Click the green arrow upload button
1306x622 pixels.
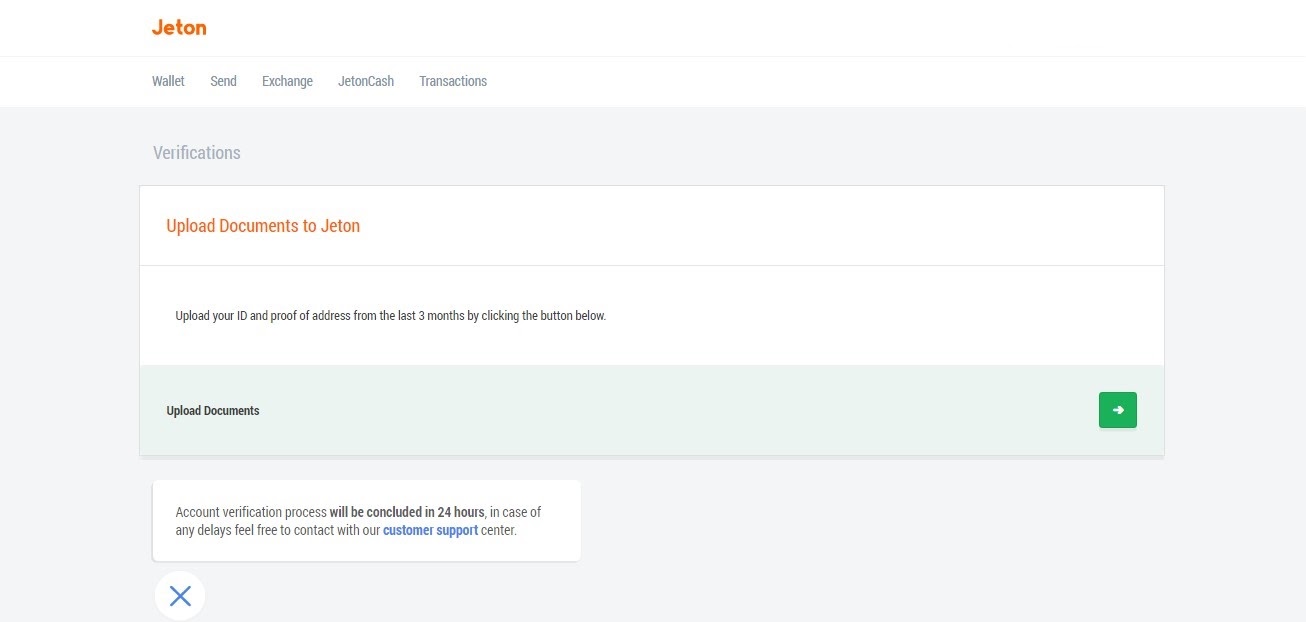[x=1117, y=410]
